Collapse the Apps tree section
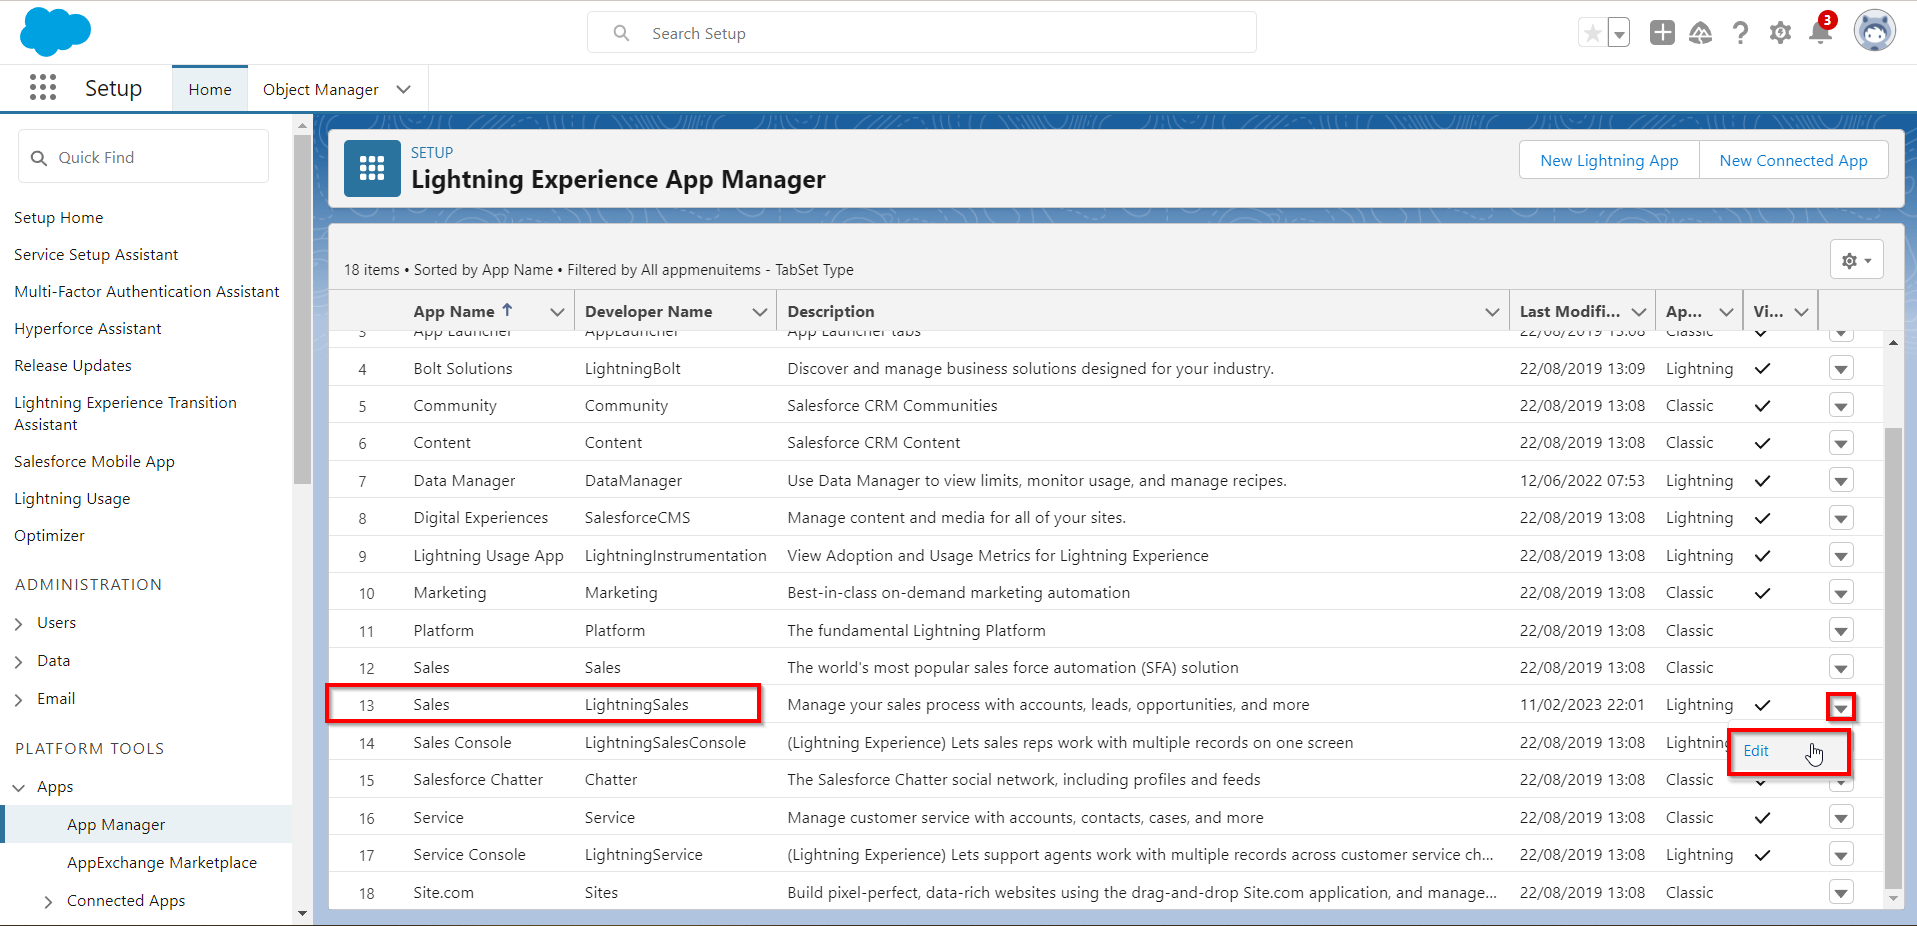The height and width of the screenshot is (926, 1917). tap(19, 788)
